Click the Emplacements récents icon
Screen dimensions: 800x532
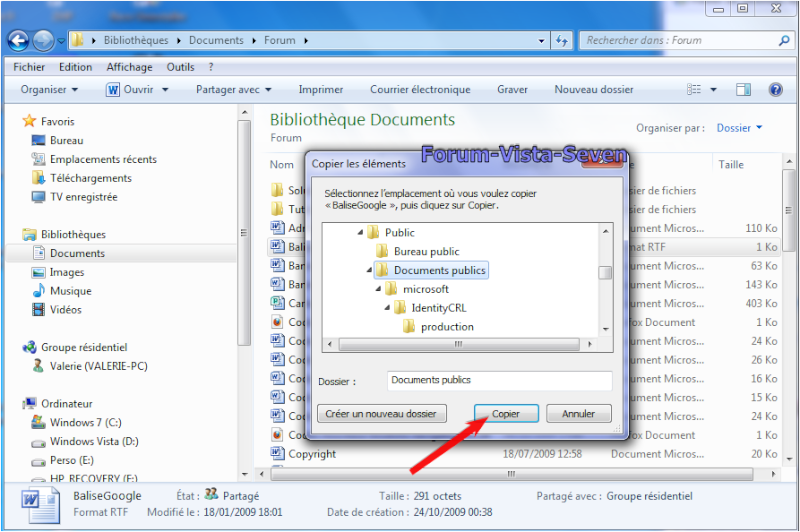click(x=38, y=159)
